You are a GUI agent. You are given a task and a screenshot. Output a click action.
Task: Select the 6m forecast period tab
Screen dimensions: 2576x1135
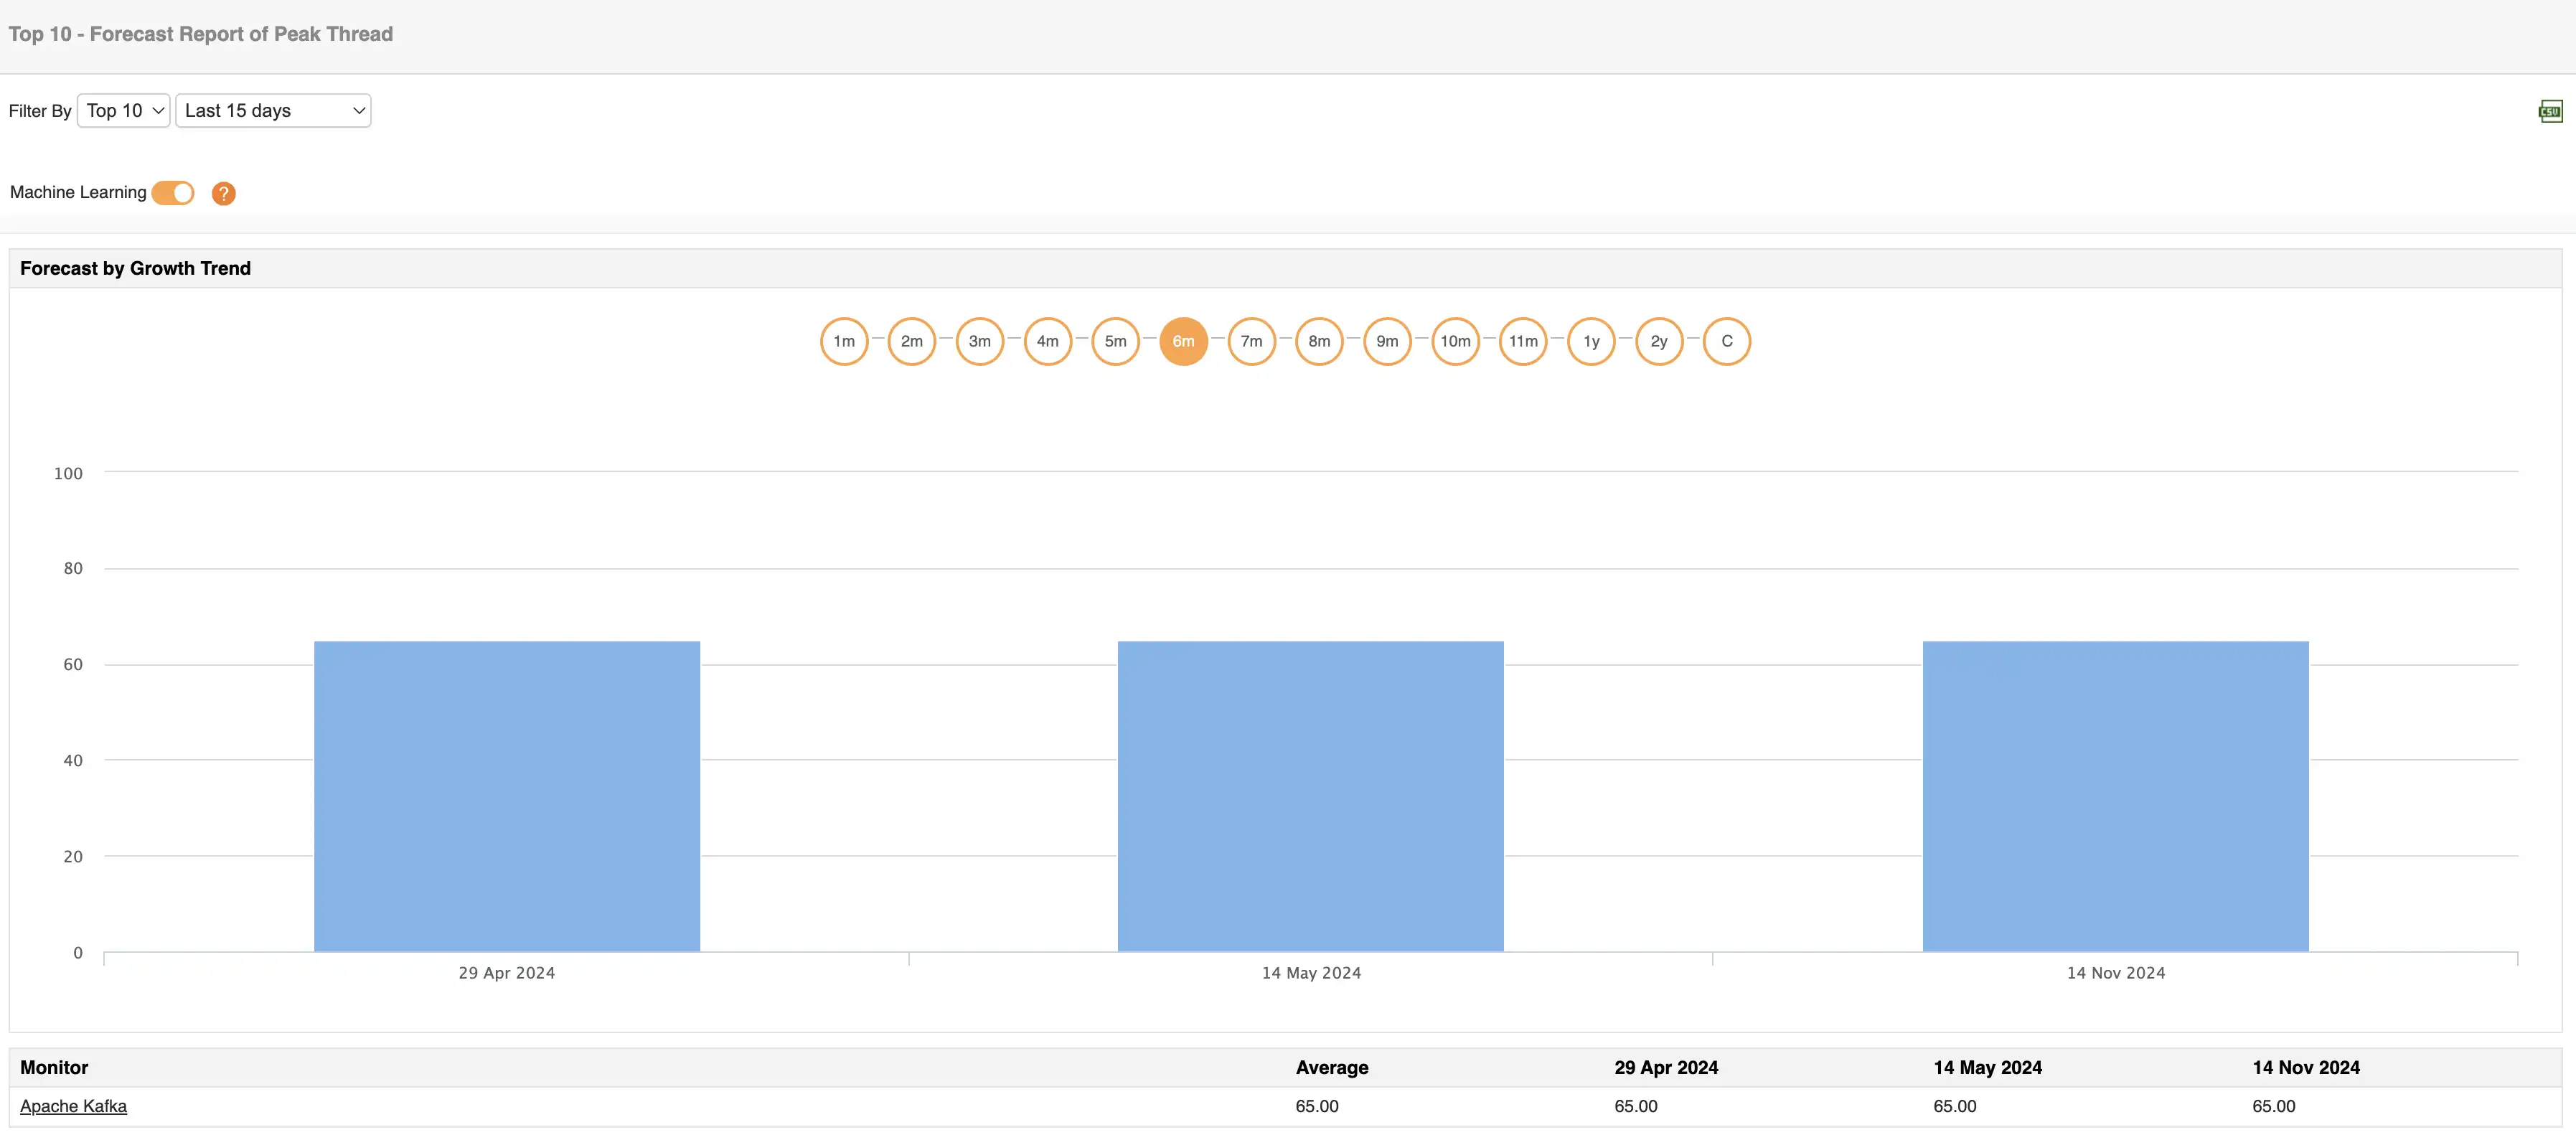pyautogui.click(x=1183, y=340)
